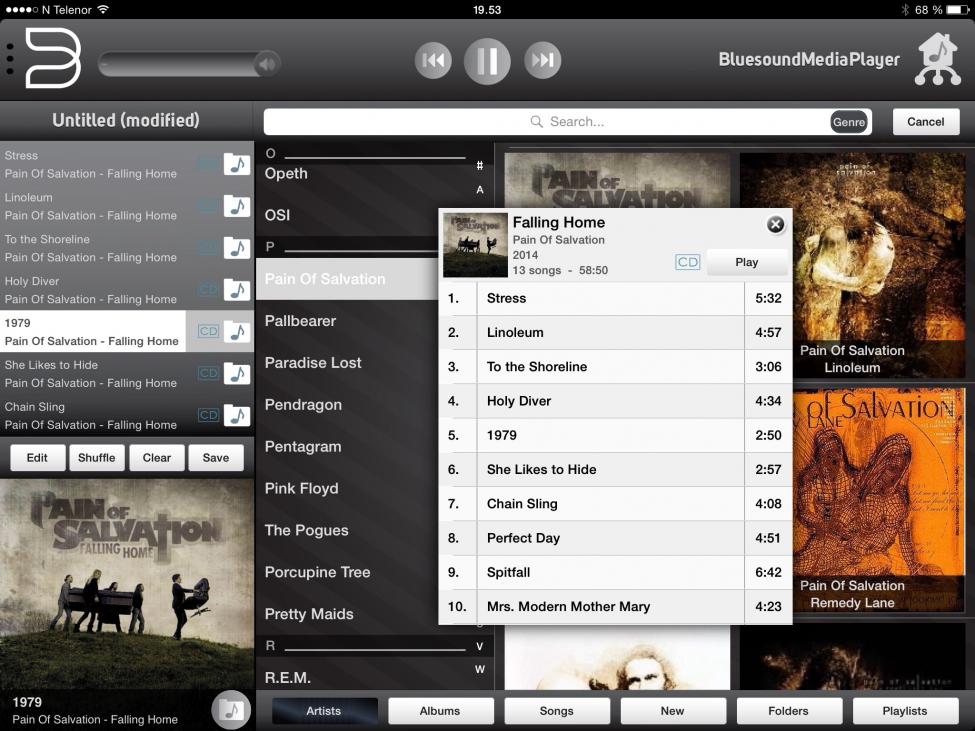Click the music note icon for Stress
Screen dimensions: 975x731
(237, 164)
